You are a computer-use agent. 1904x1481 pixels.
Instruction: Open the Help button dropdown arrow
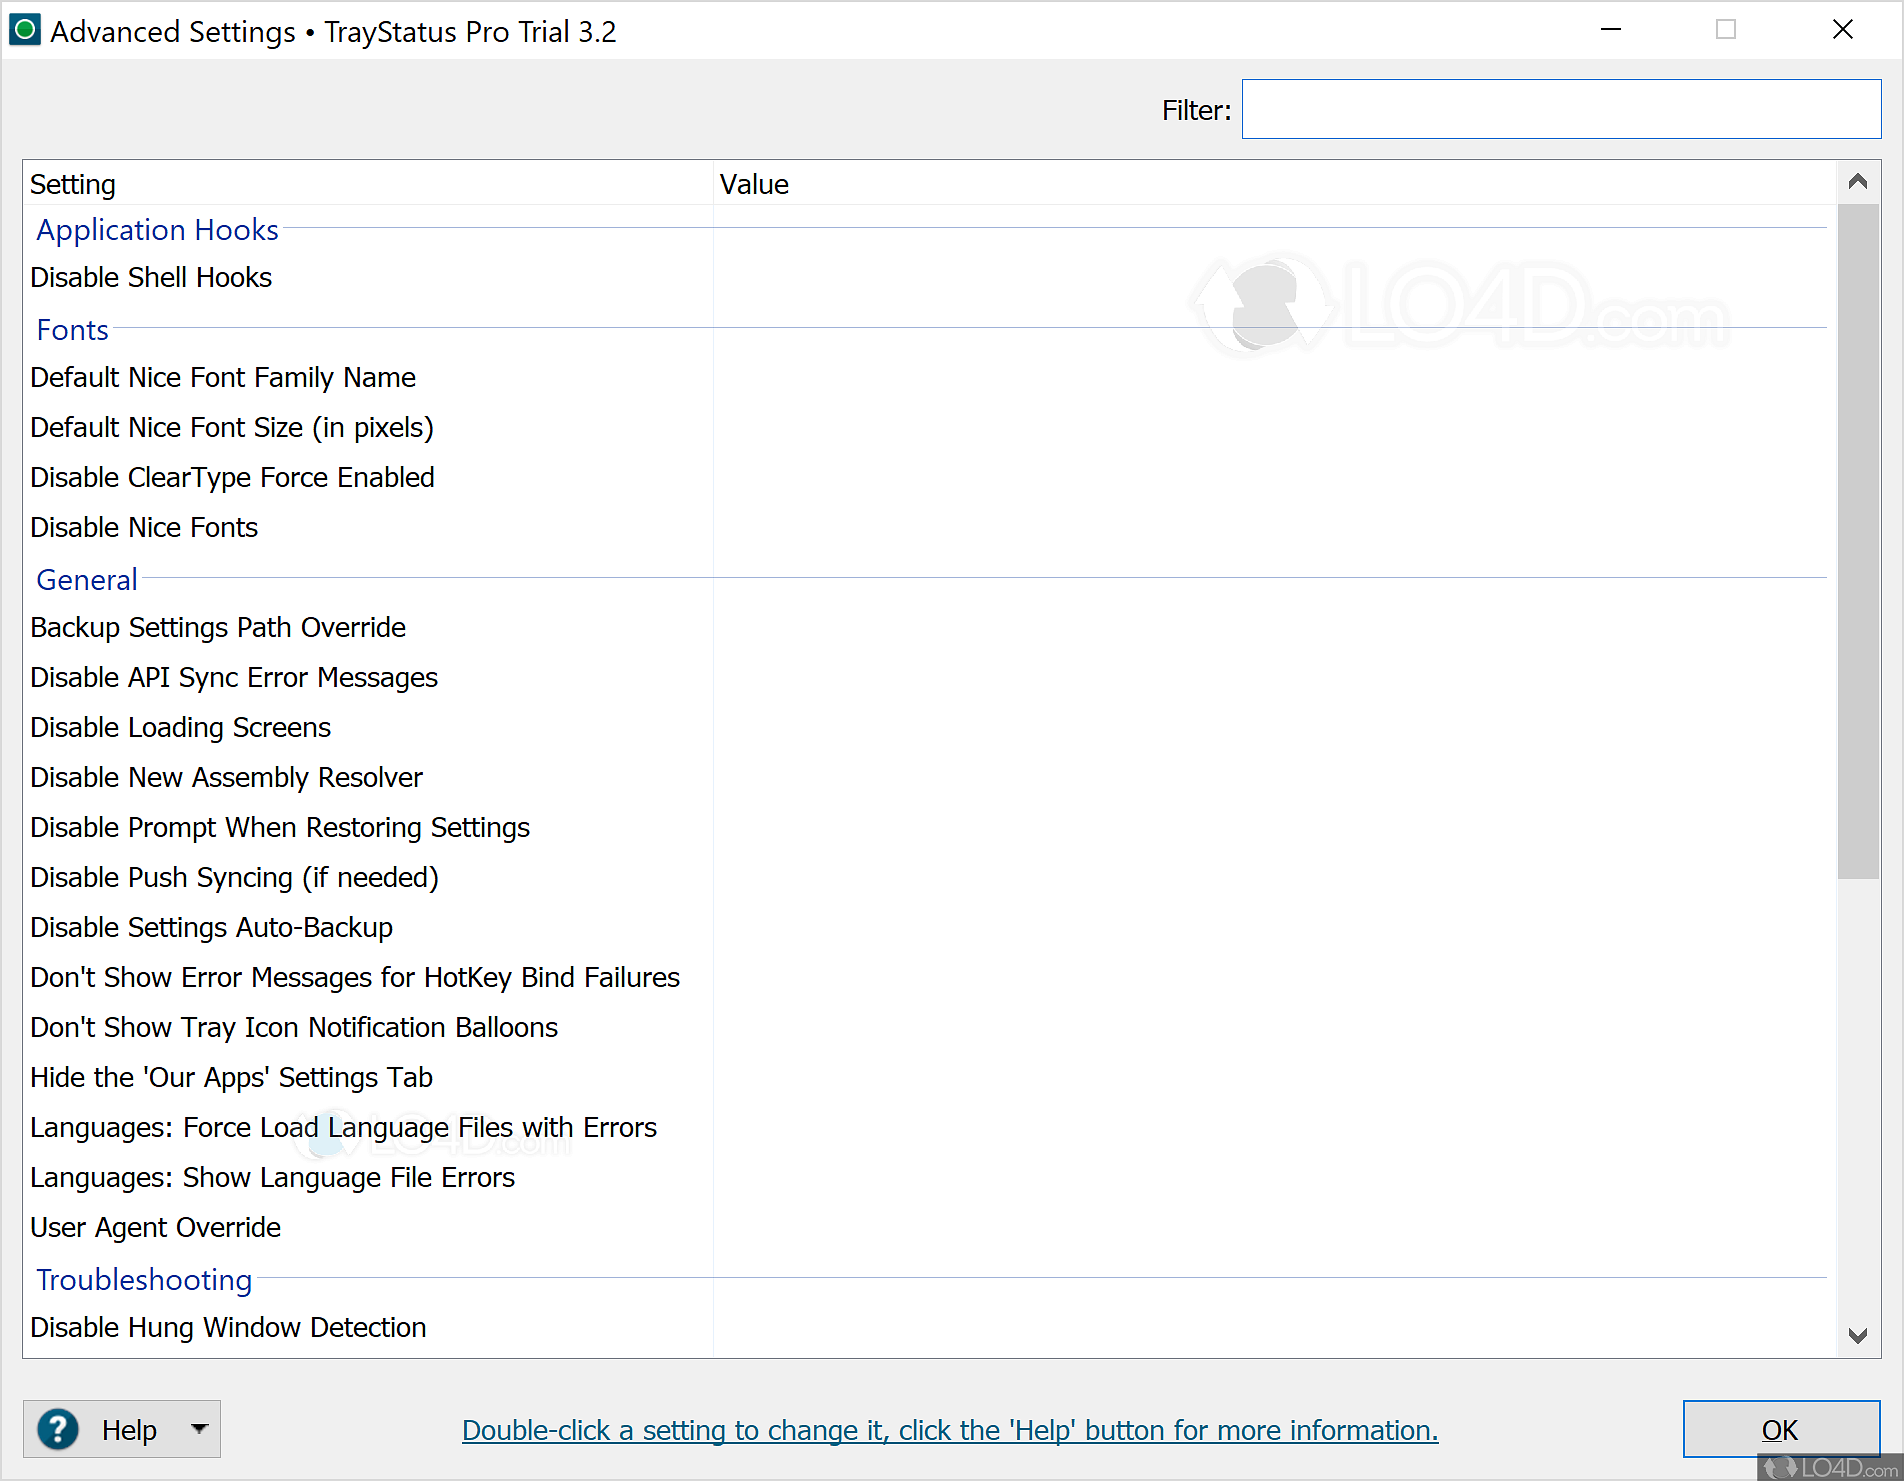pos(199,1429)
